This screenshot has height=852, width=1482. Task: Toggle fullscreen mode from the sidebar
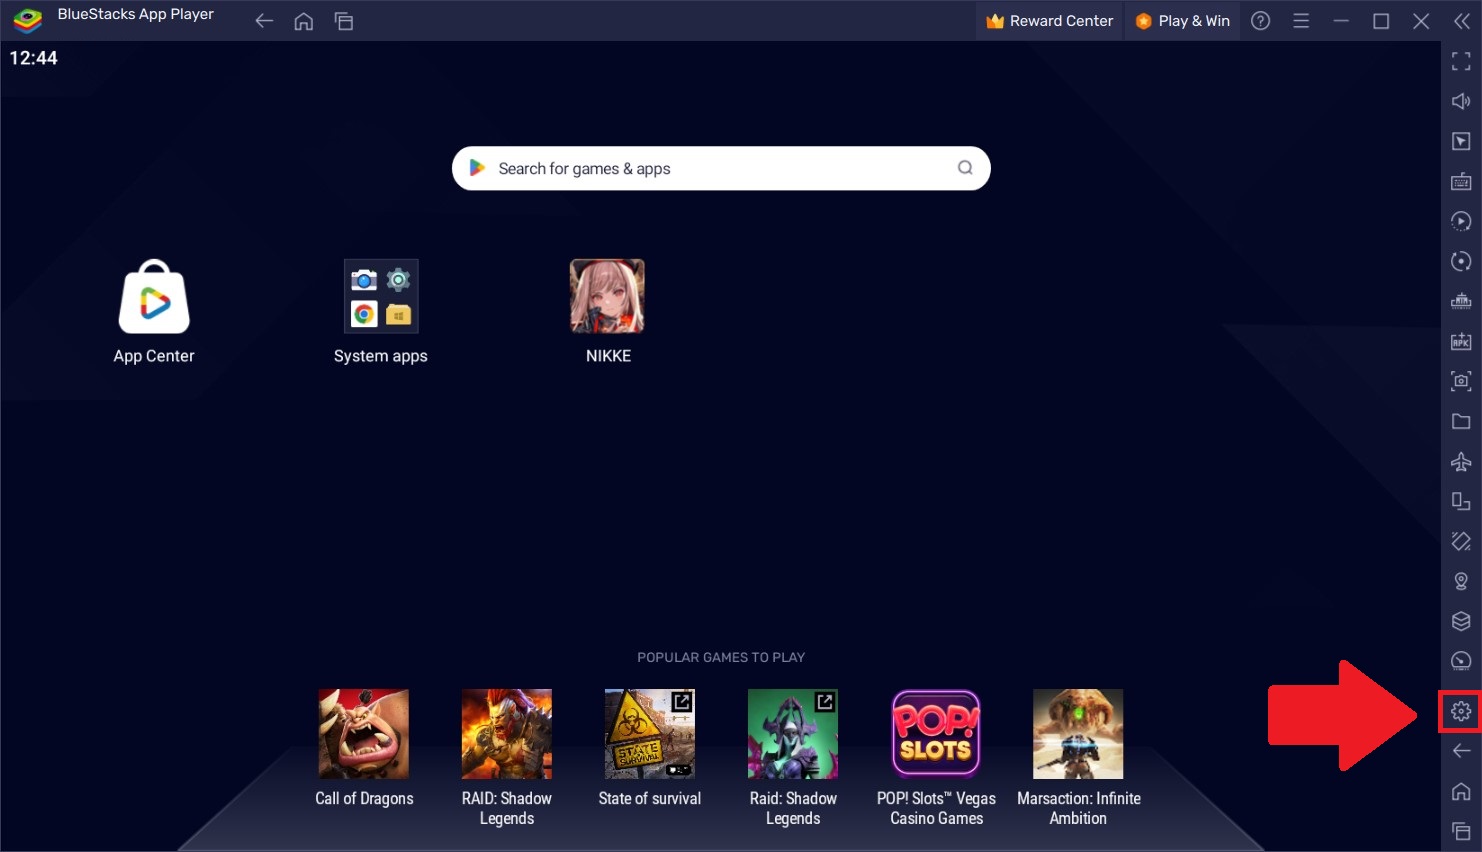coord(1460,61)
